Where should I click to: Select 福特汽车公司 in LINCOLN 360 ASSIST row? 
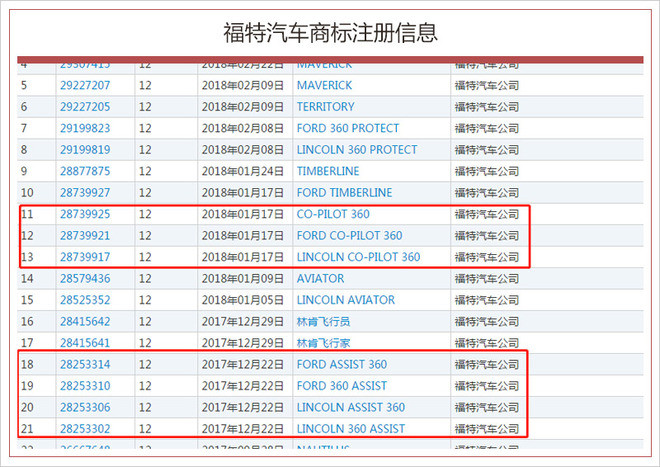(487, 429)
